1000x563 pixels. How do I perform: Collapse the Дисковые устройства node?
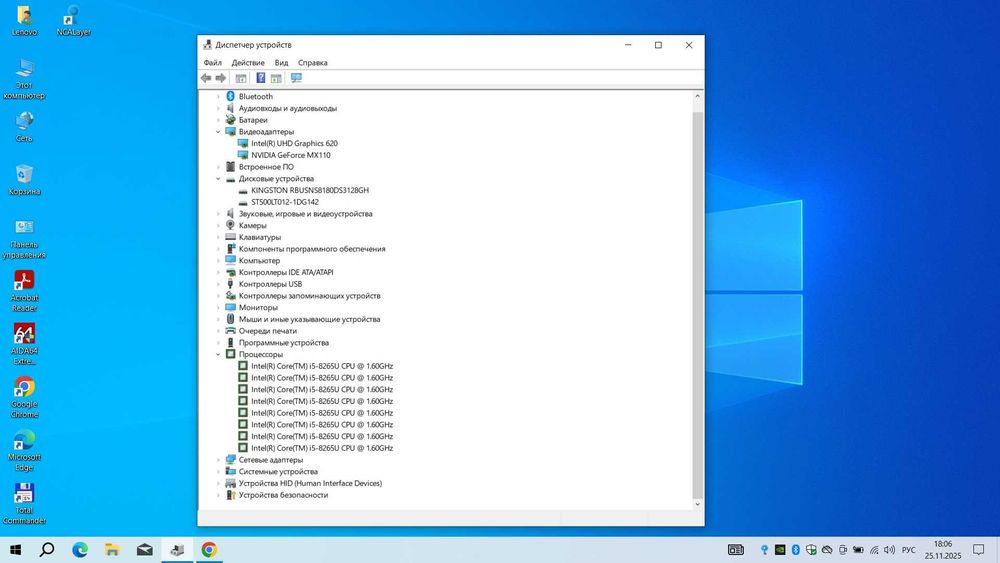point(218,179)
